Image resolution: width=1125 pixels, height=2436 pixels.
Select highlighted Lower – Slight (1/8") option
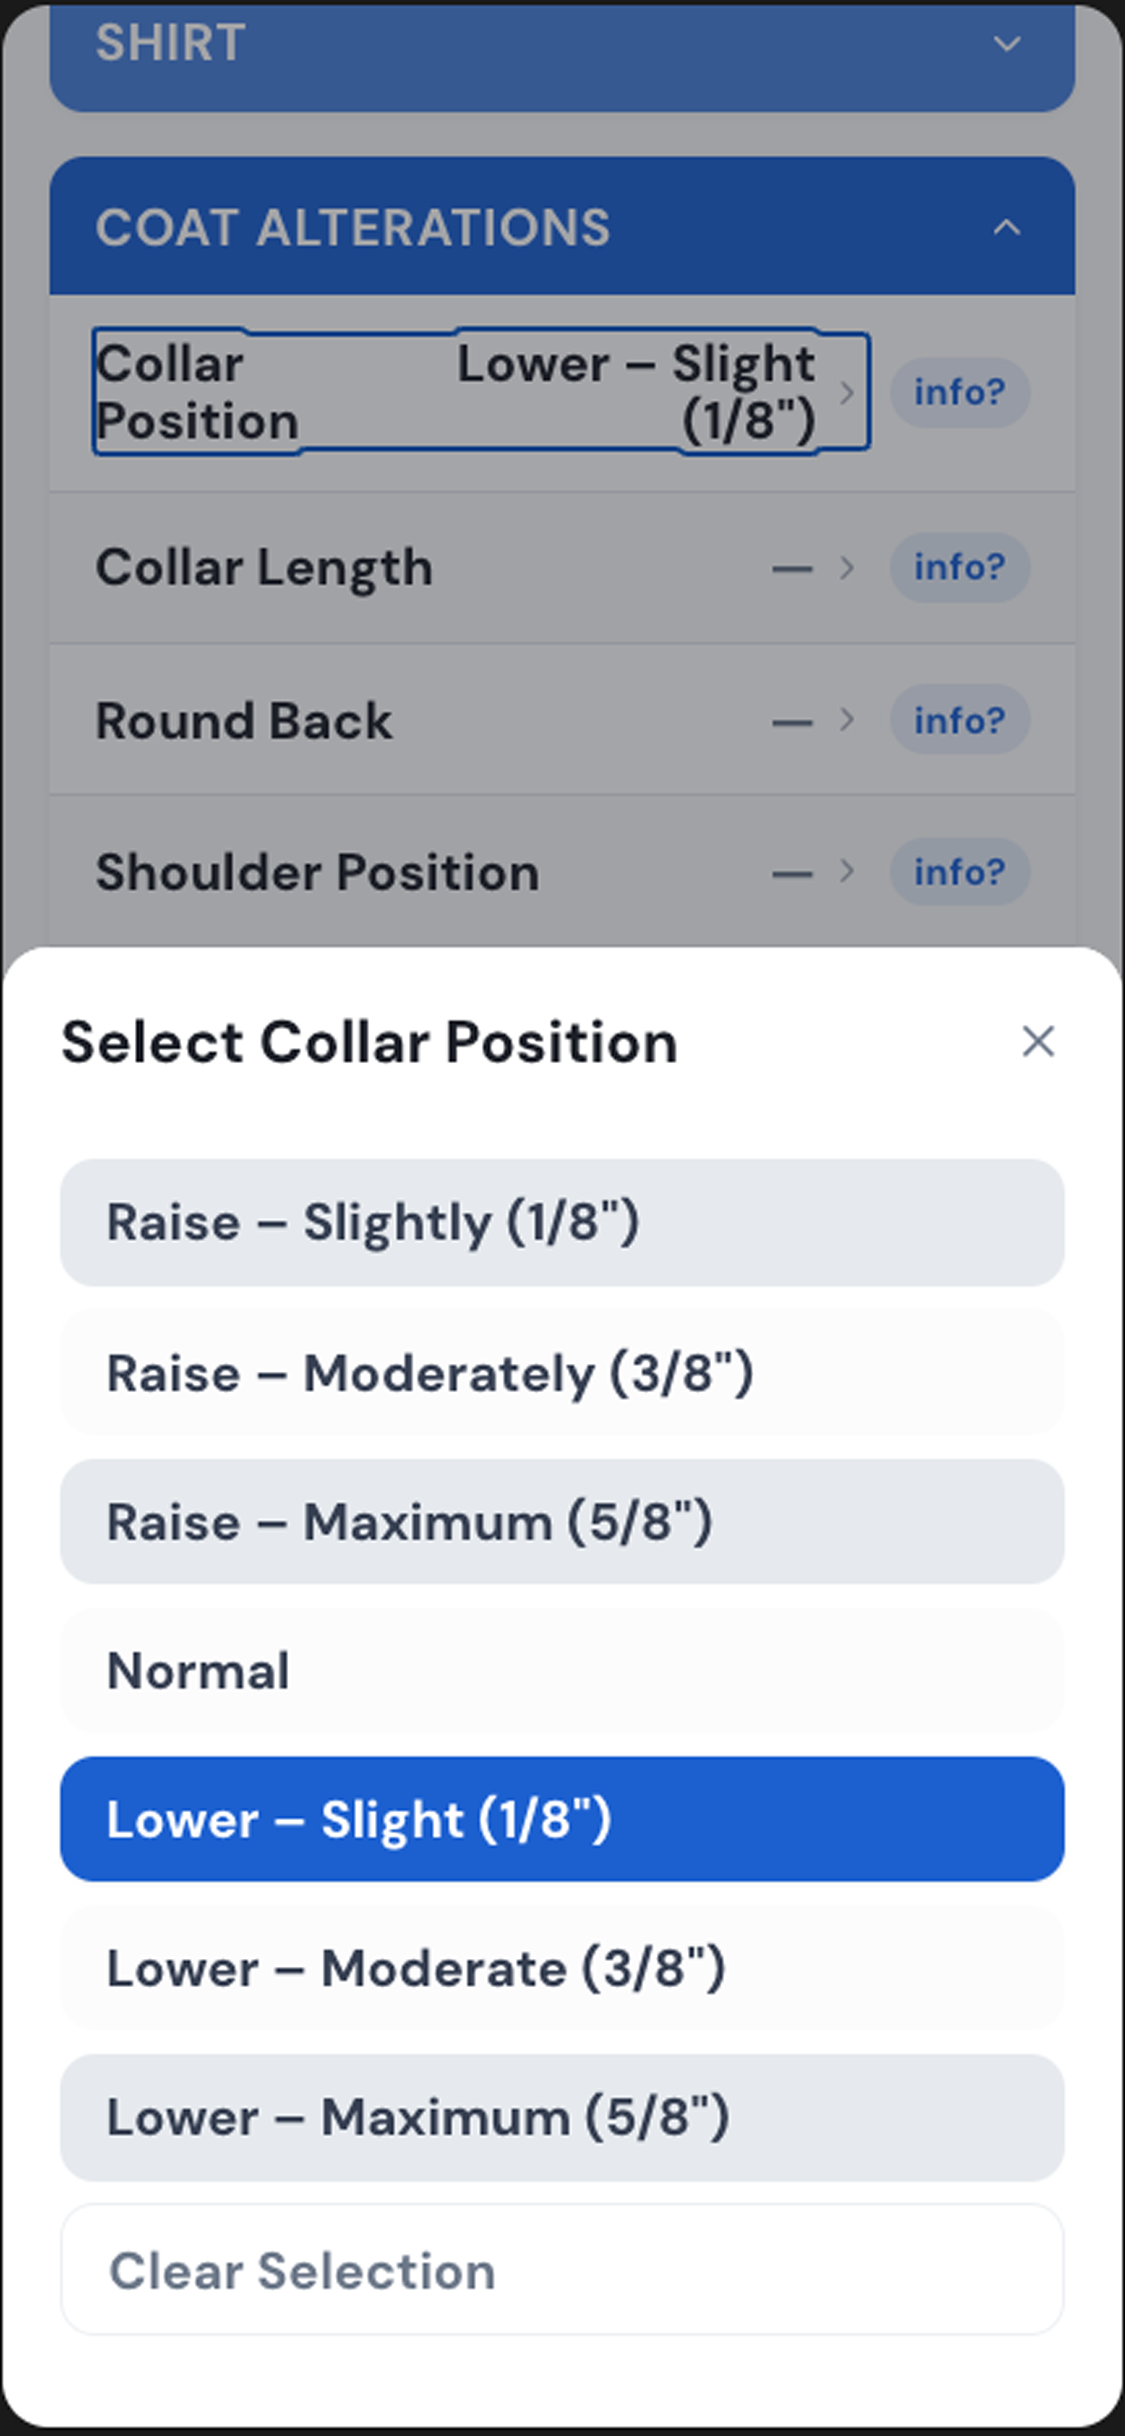[562, 1819]
